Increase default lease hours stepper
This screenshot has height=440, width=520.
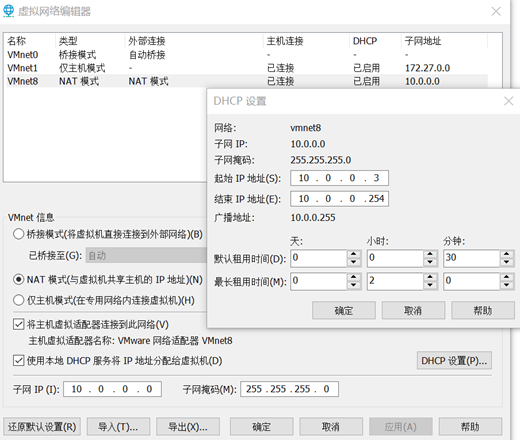[430, 254]
